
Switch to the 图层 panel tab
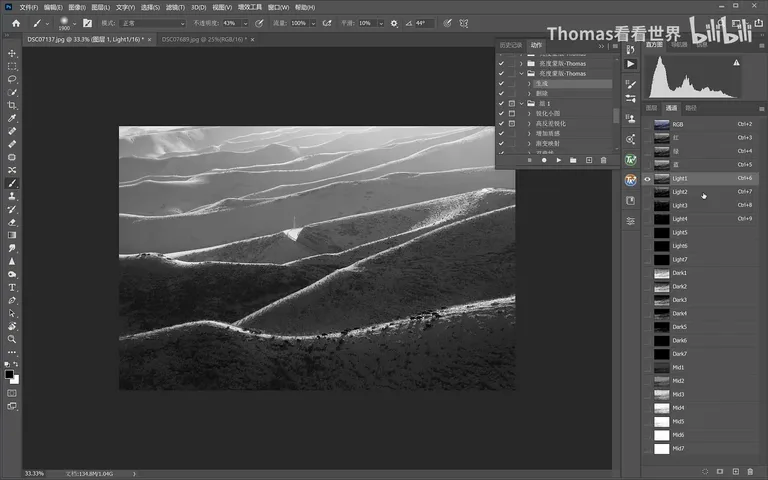coord(651,108)
